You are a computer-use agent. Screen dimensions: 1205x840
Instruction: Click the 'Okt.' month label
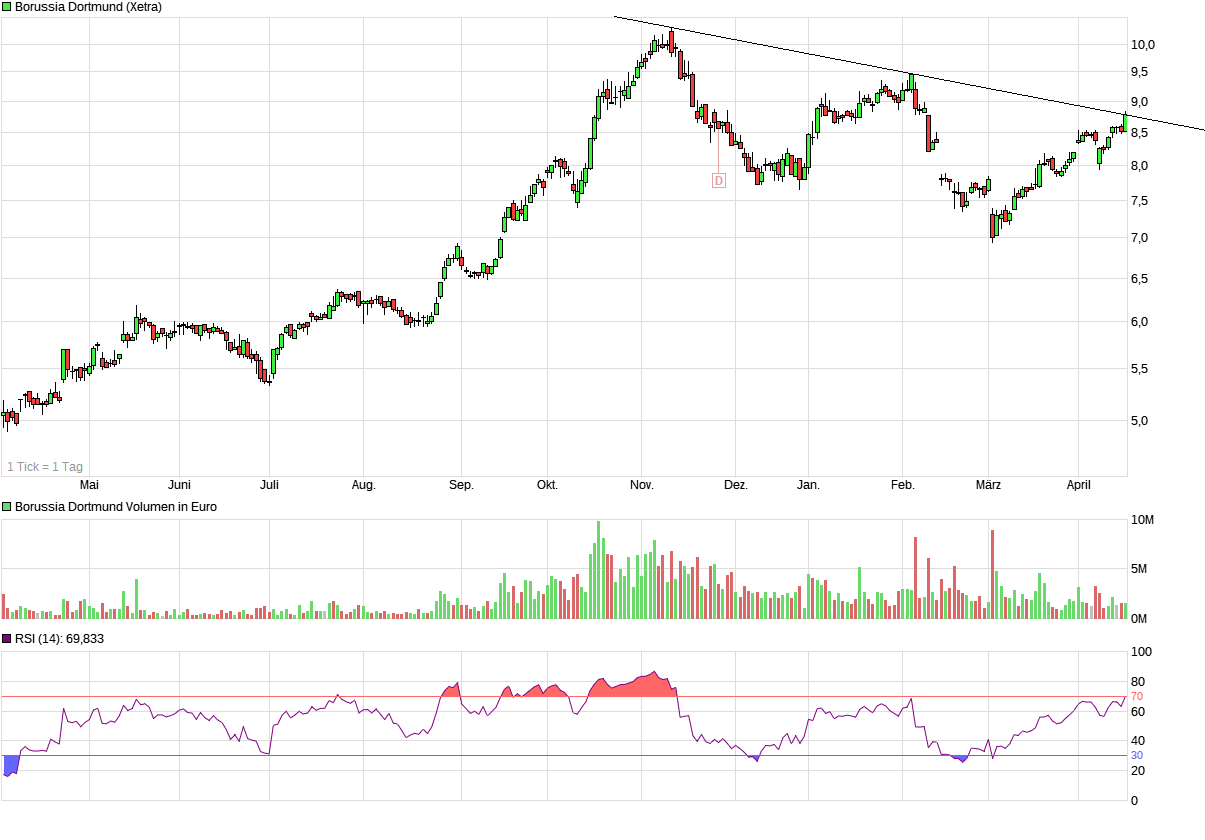(547, 485)
